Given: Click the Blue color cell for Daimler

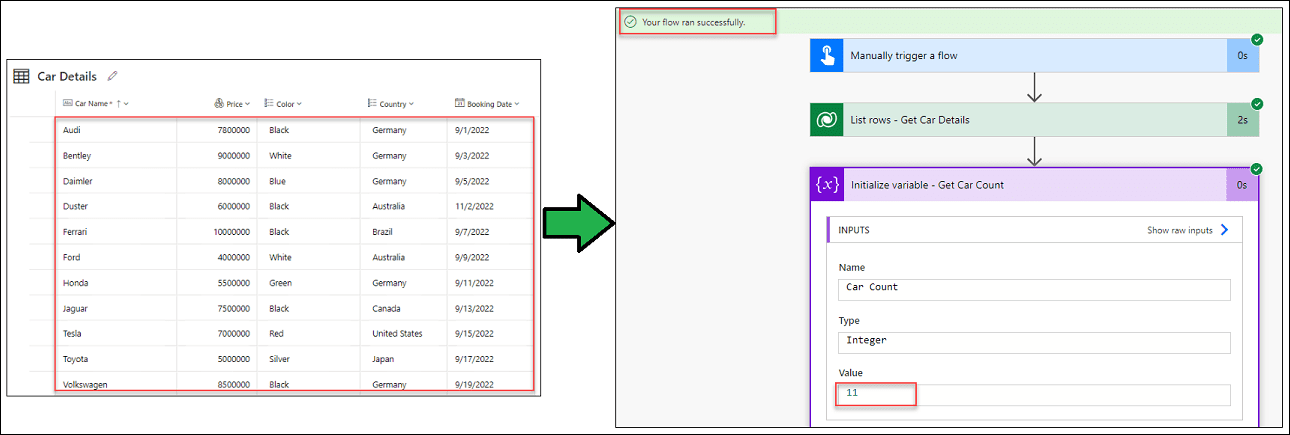Looking at the screenshot, I should [x=278, y=181].
